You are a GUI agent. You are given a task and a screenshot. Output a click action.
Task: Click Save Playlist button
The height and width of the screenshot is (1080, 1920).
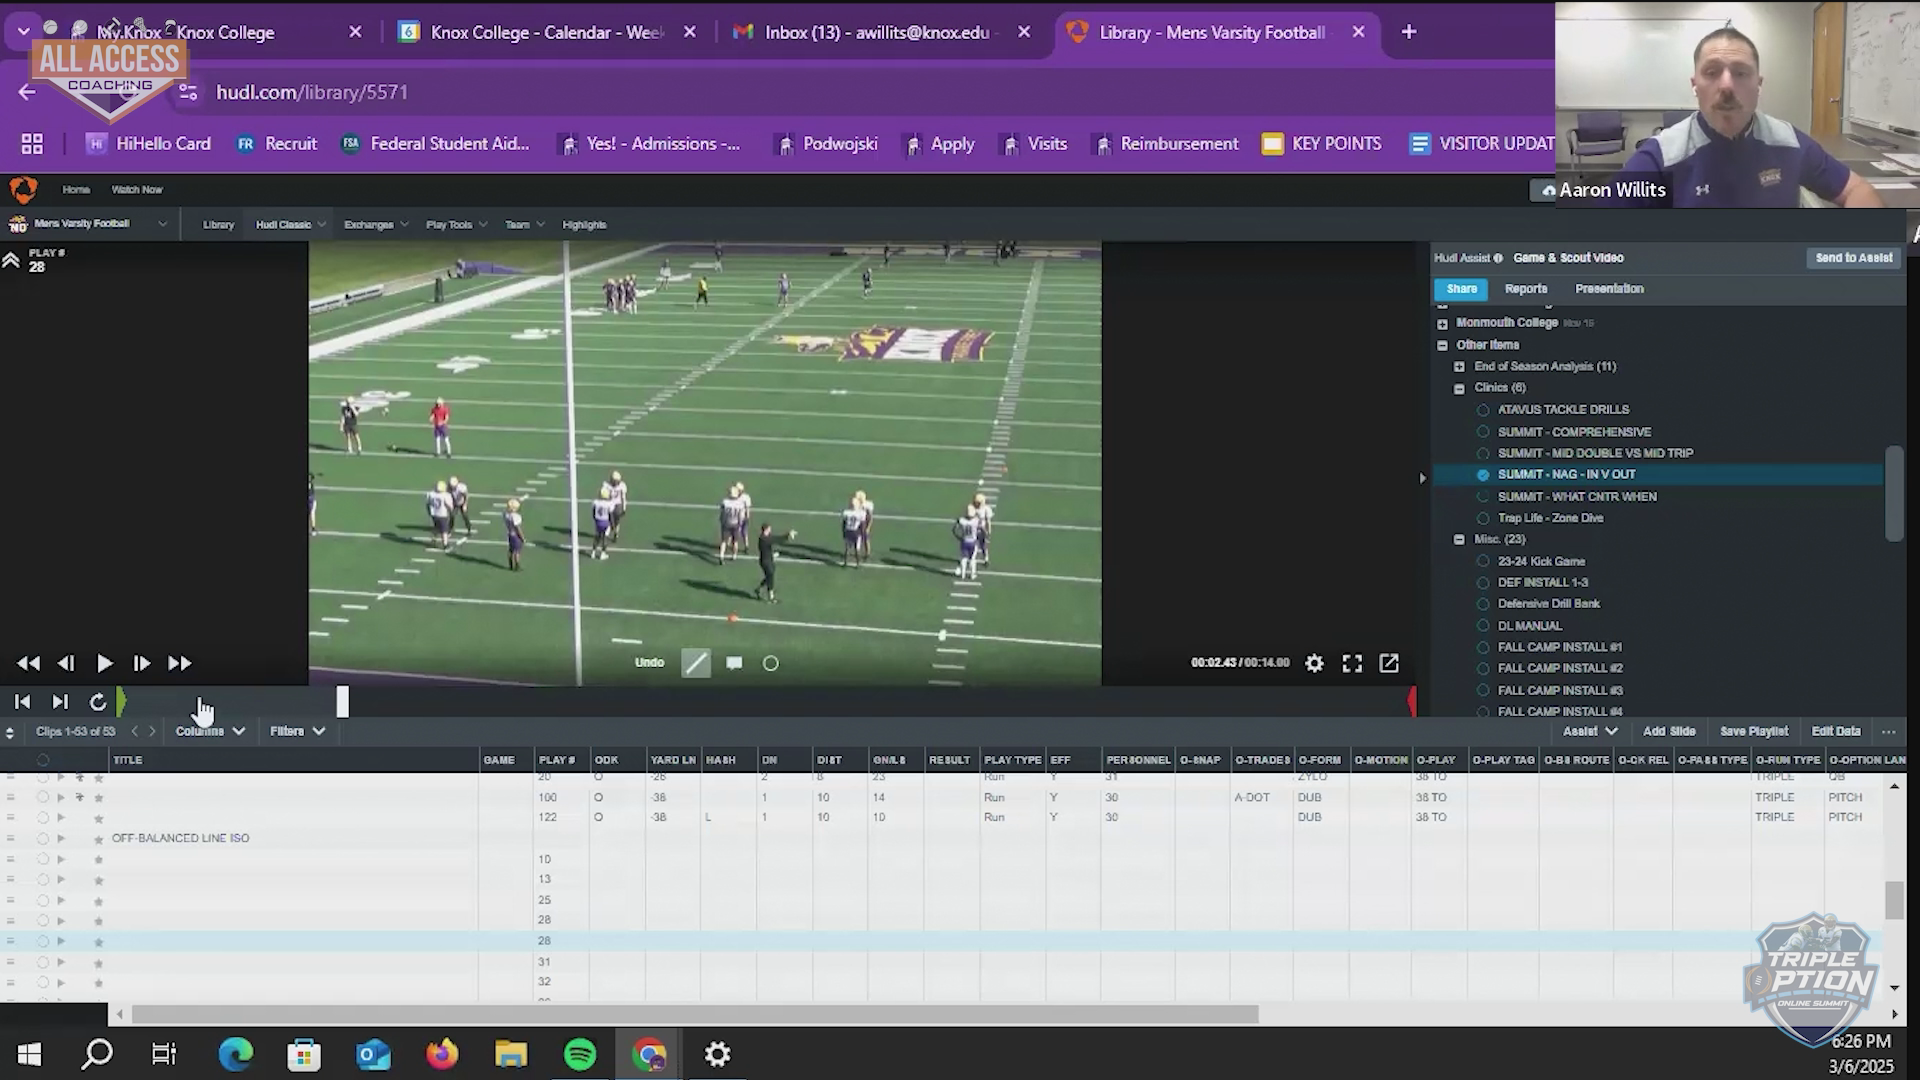click(1754, 731)
